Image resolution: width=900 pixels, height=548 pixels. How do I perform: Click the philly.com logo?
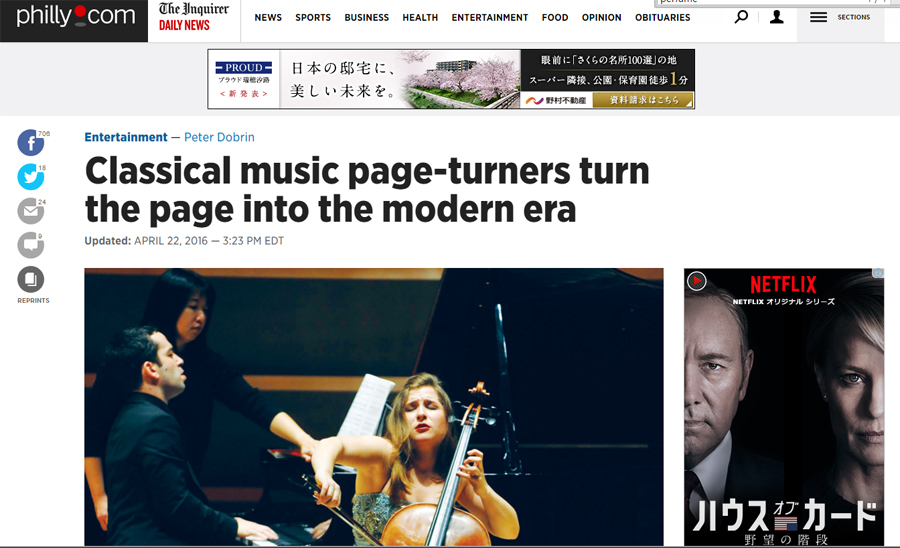pyautogui.click(x=75, y=16)
